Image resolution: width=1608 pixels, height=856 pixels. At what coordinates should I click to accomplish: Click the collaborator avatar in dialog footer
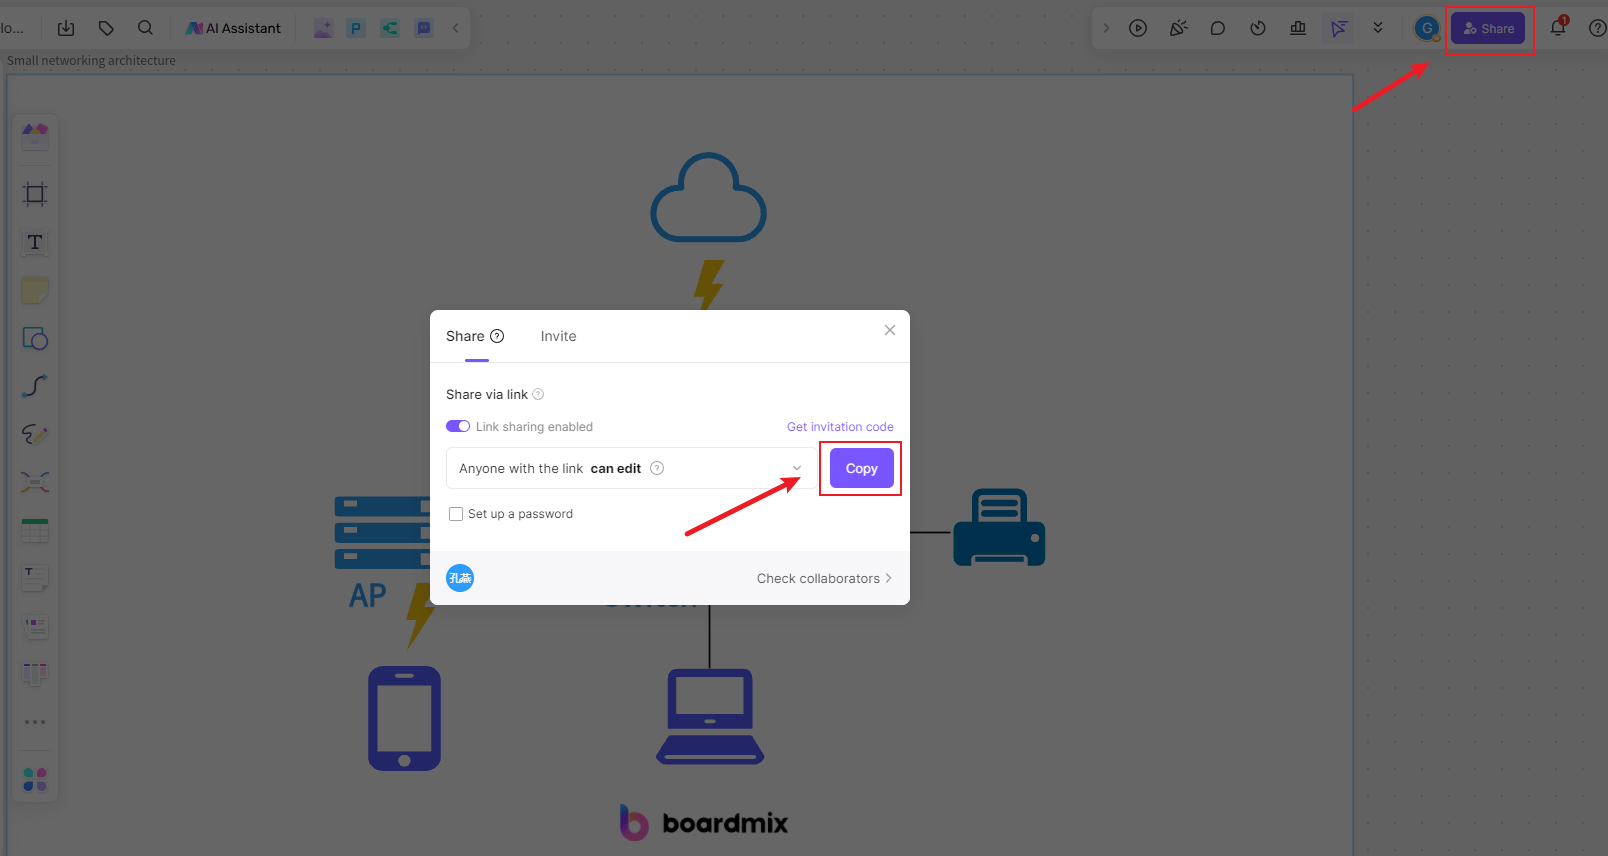460,578
